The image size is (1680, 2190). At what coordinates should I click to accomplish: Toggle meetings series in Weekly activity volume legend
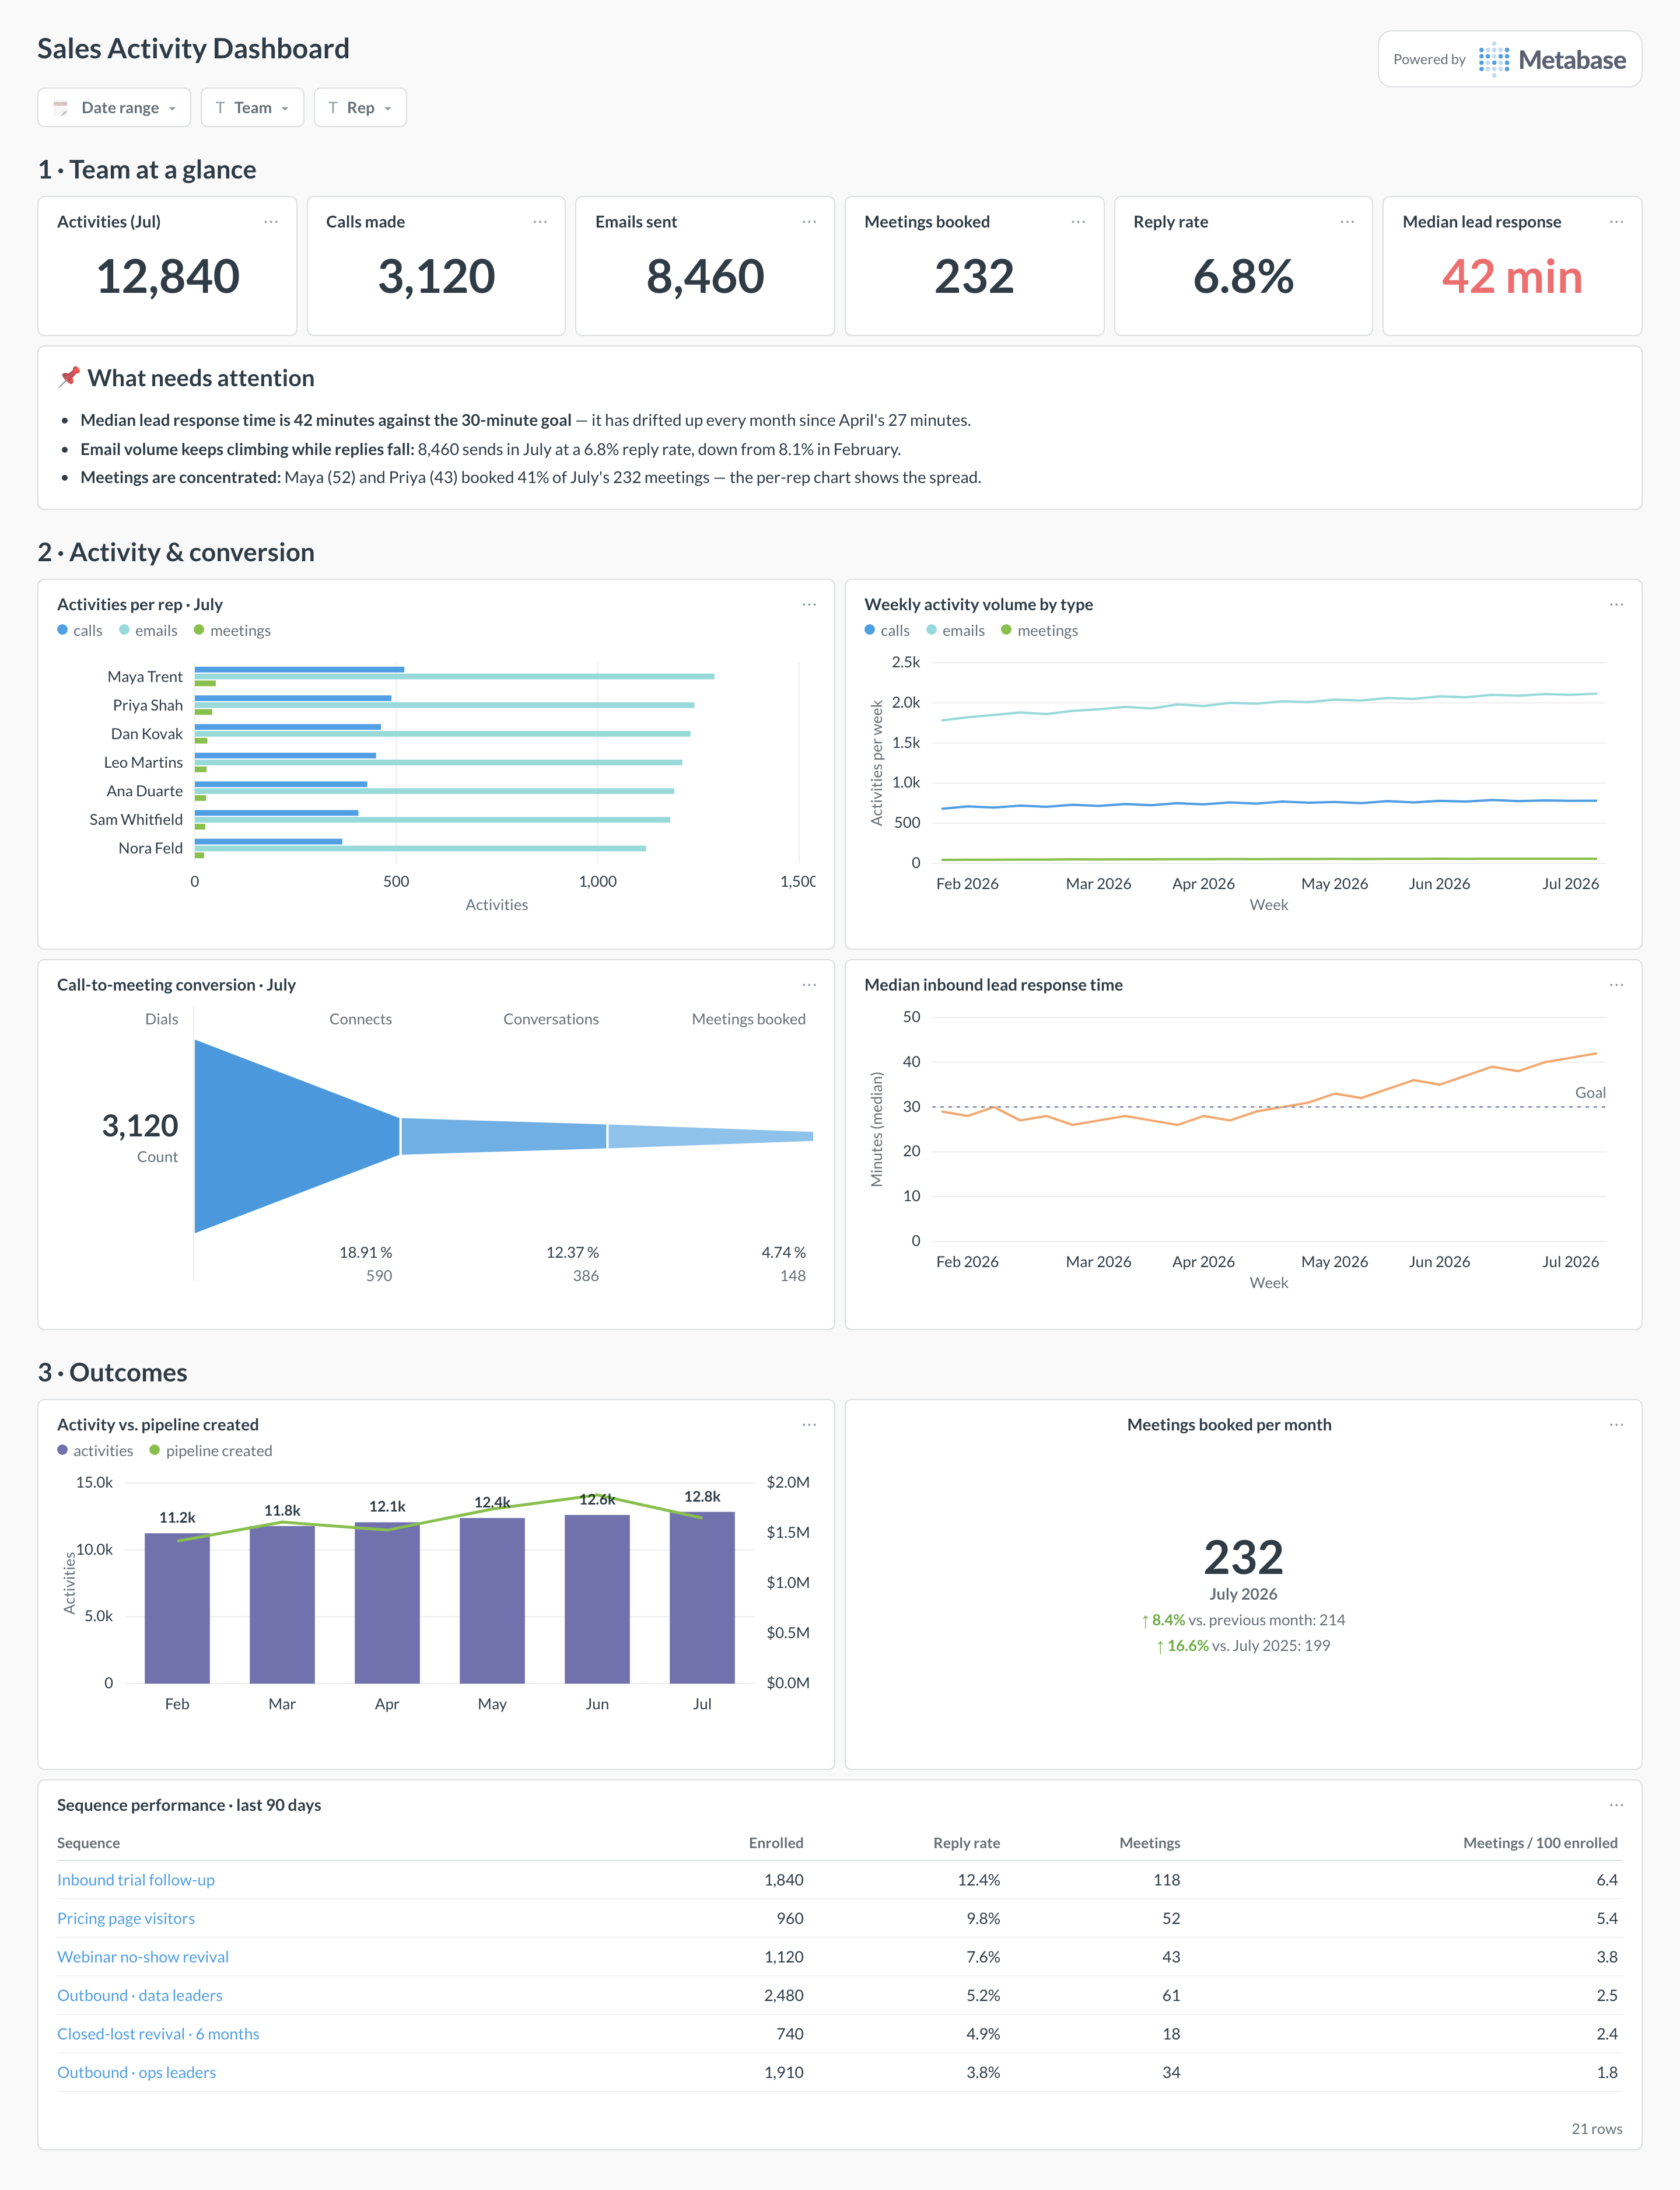pos(1039,631)
